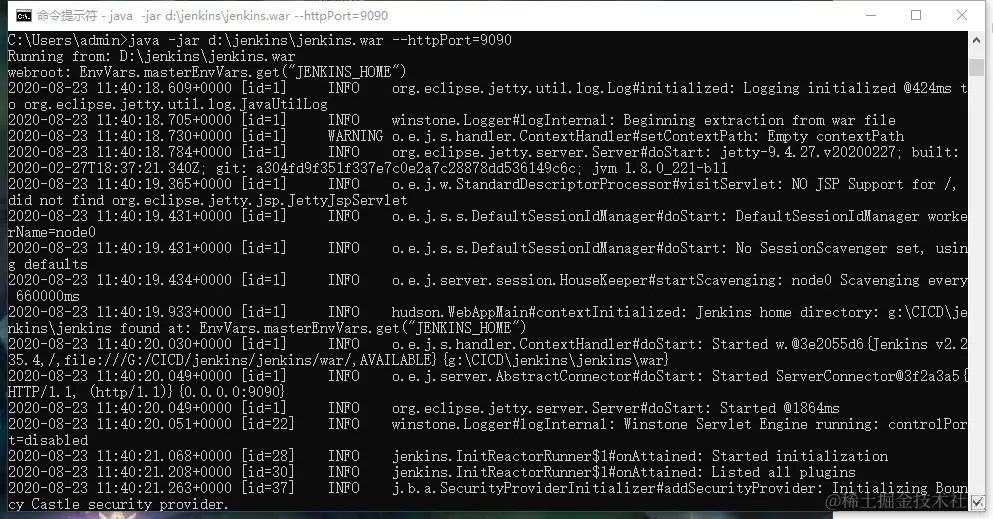Viewport: 993px width, 519px height.
Task: Click the typed command '--httpPort=9090' on the first line
Action: tap(452, 40)
